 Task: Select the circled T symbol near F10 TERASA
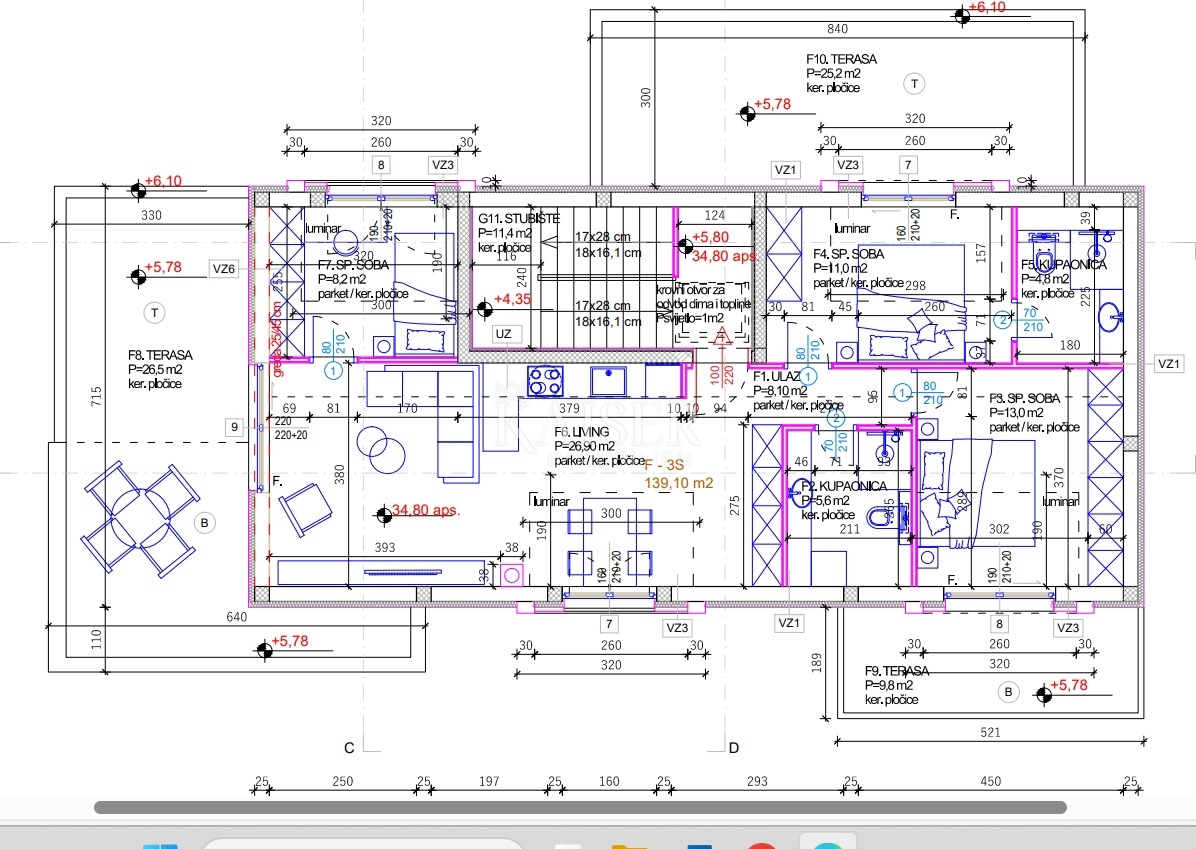tap(914, 84)
